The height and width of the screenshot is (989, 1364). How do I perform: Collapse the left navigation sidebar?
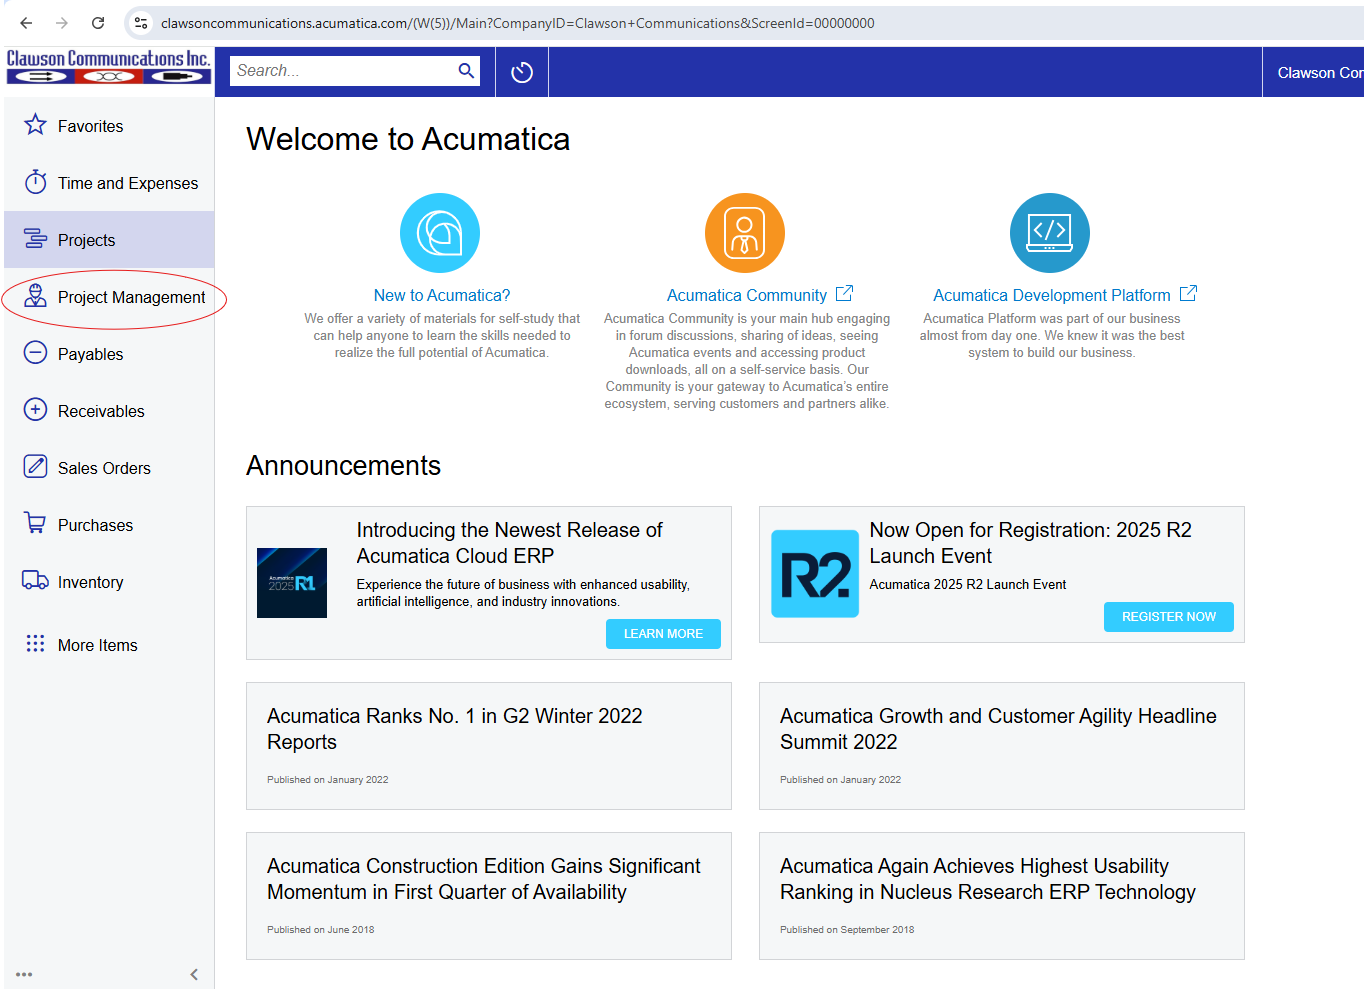[x=194, y=974]
